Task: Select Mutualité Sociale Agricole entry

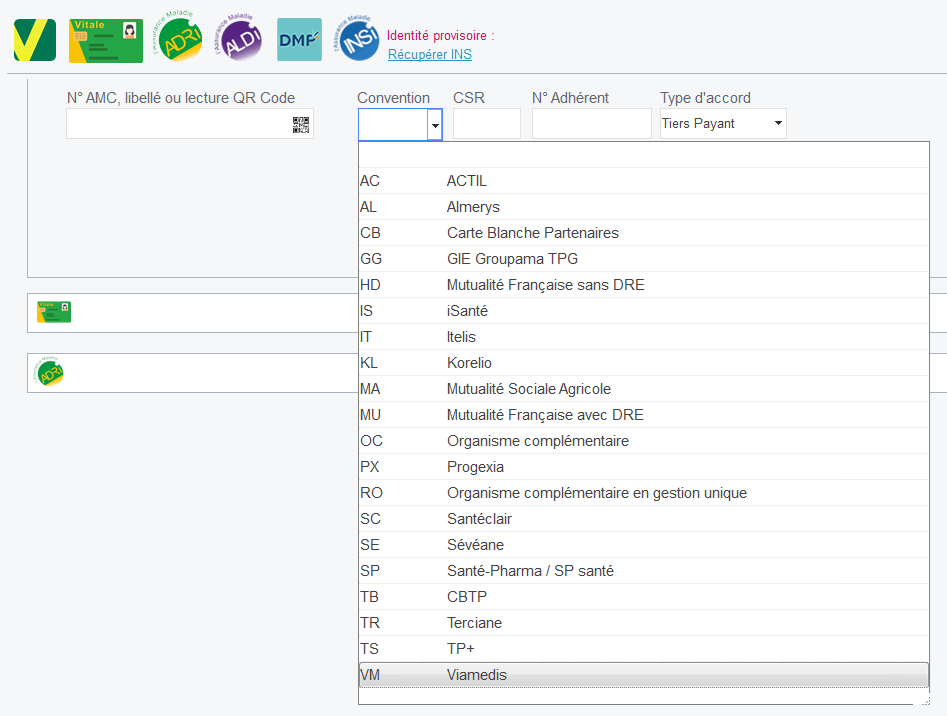Action: (x=528, y=389)
